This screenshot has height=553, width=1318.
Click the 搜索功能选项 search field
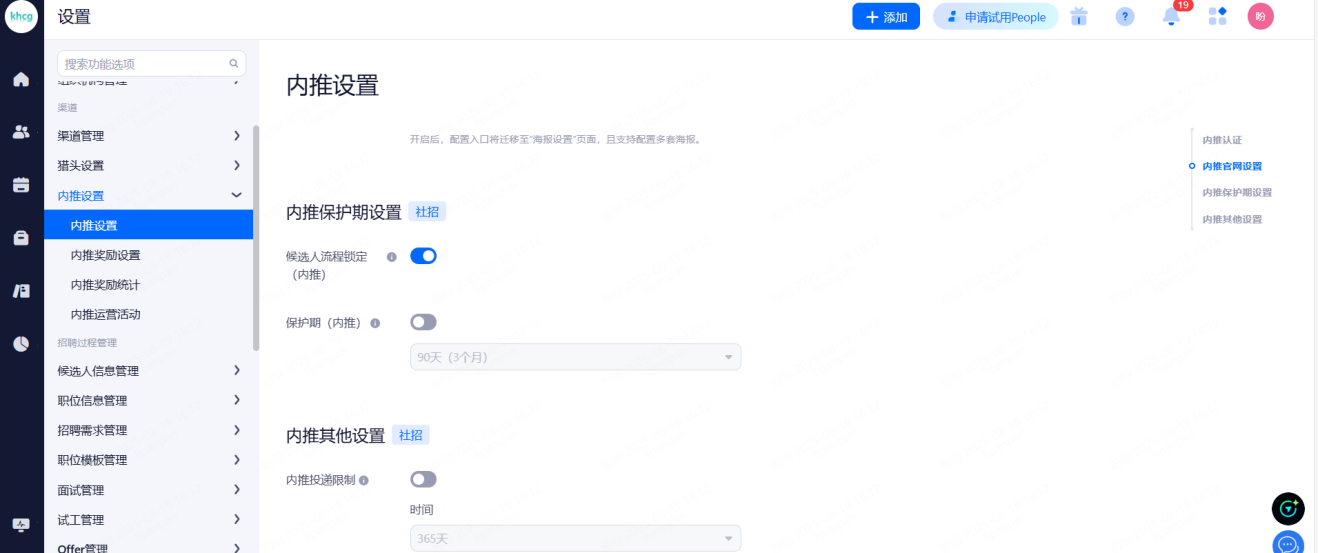coord(145,64)
